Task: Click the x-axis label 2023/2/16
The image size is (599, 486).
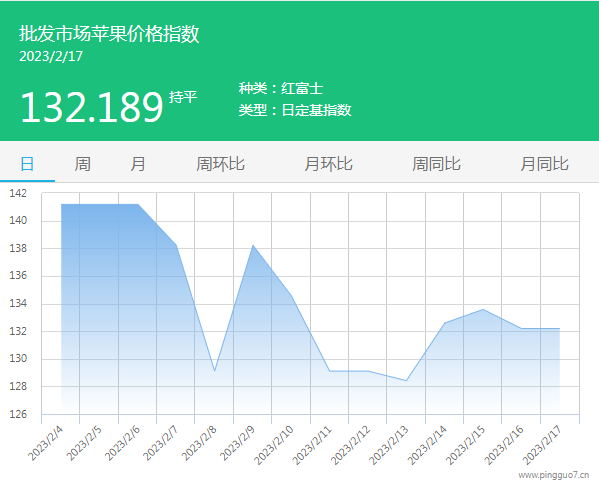Action: tap(504, 445)
